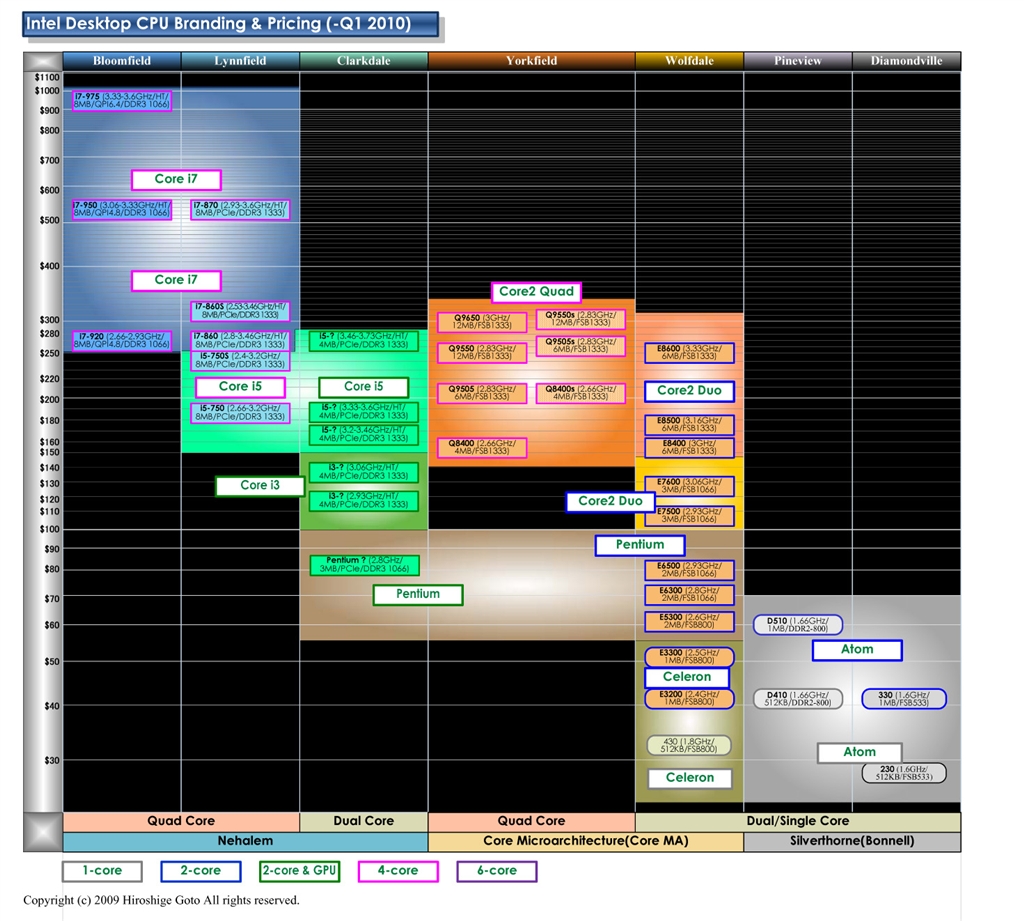Click the Pentium ? 2.8GHz processor box
Viewport: 1024px width, 921px height.
click(x=364, y=565)
